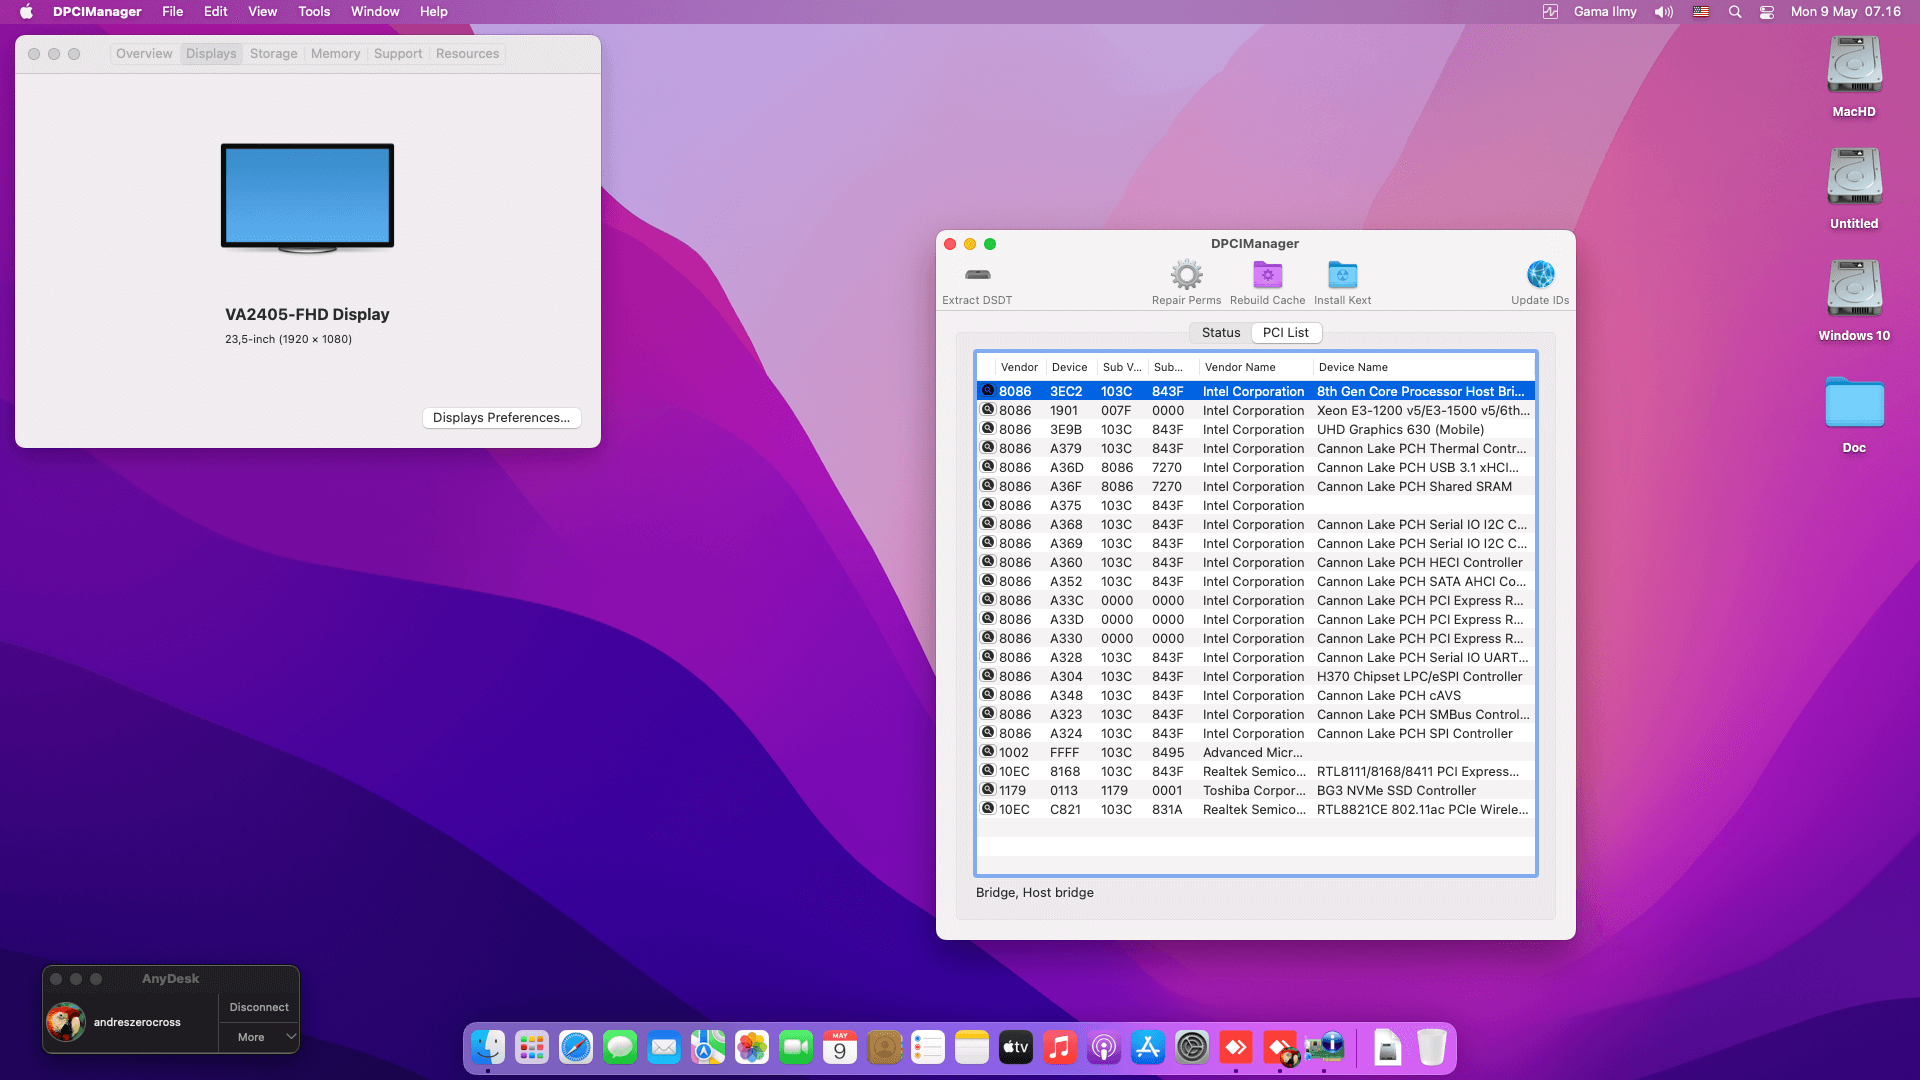
Task: Select the Advanced Micr... vendor row
Action: coord(1256,753)
